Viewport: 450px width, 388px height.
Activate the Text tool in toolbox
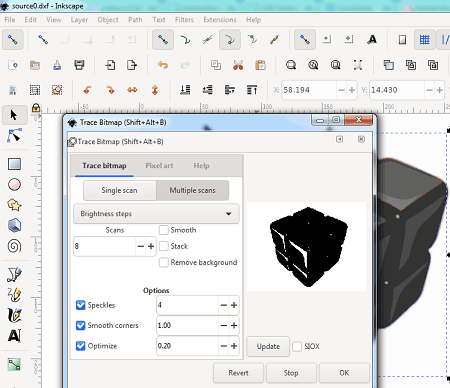pyautogui.click(x=14, y=336)
